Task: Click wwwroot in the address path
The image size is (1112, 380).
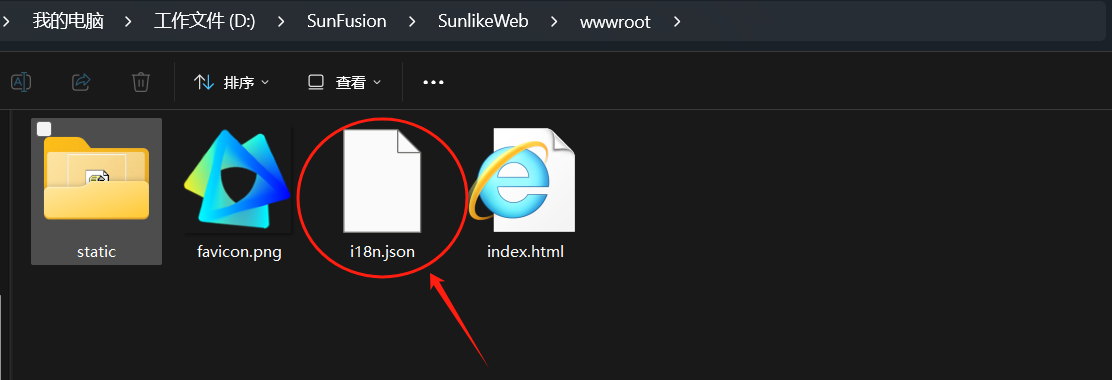Action: pyautogui.click(x=615, y=21)
